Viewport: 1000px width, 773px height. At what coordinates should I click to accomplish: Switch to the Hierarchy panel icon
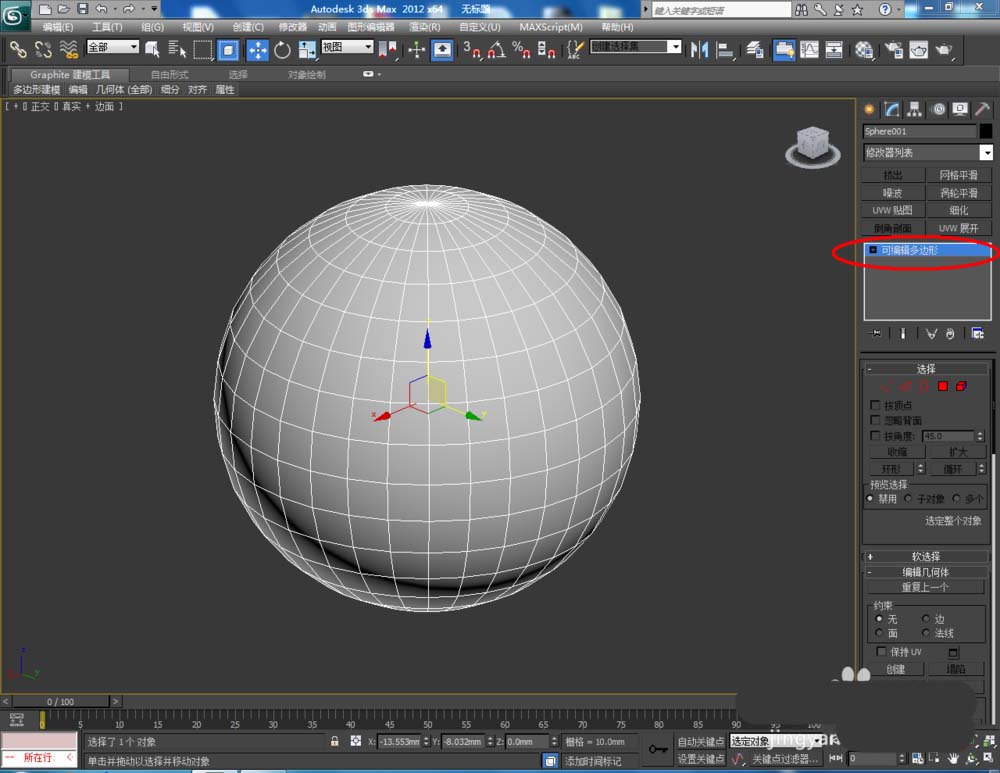pyautogui.click(x=915, y=109)
